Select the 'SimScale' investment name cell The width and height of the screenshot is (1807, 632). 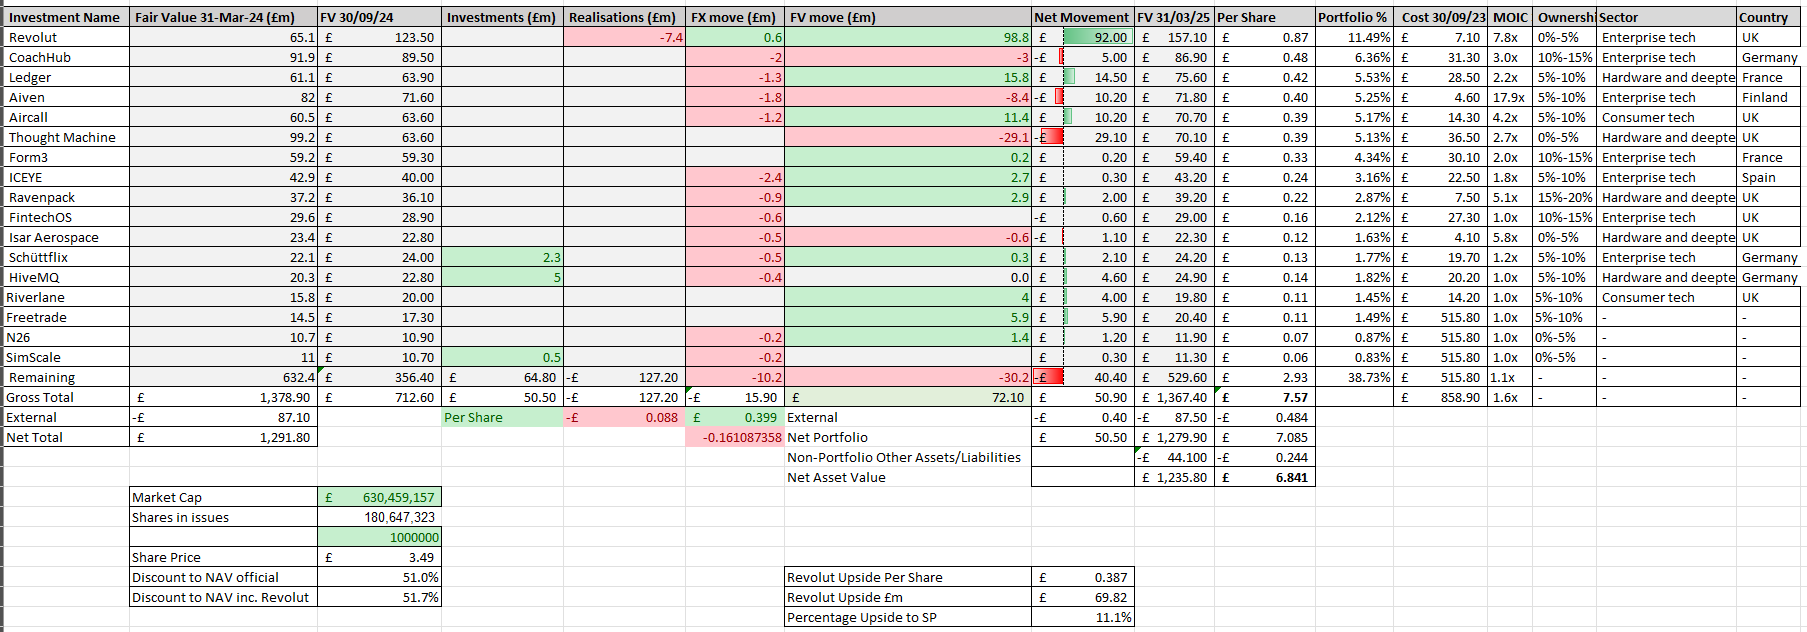point(66,357)
